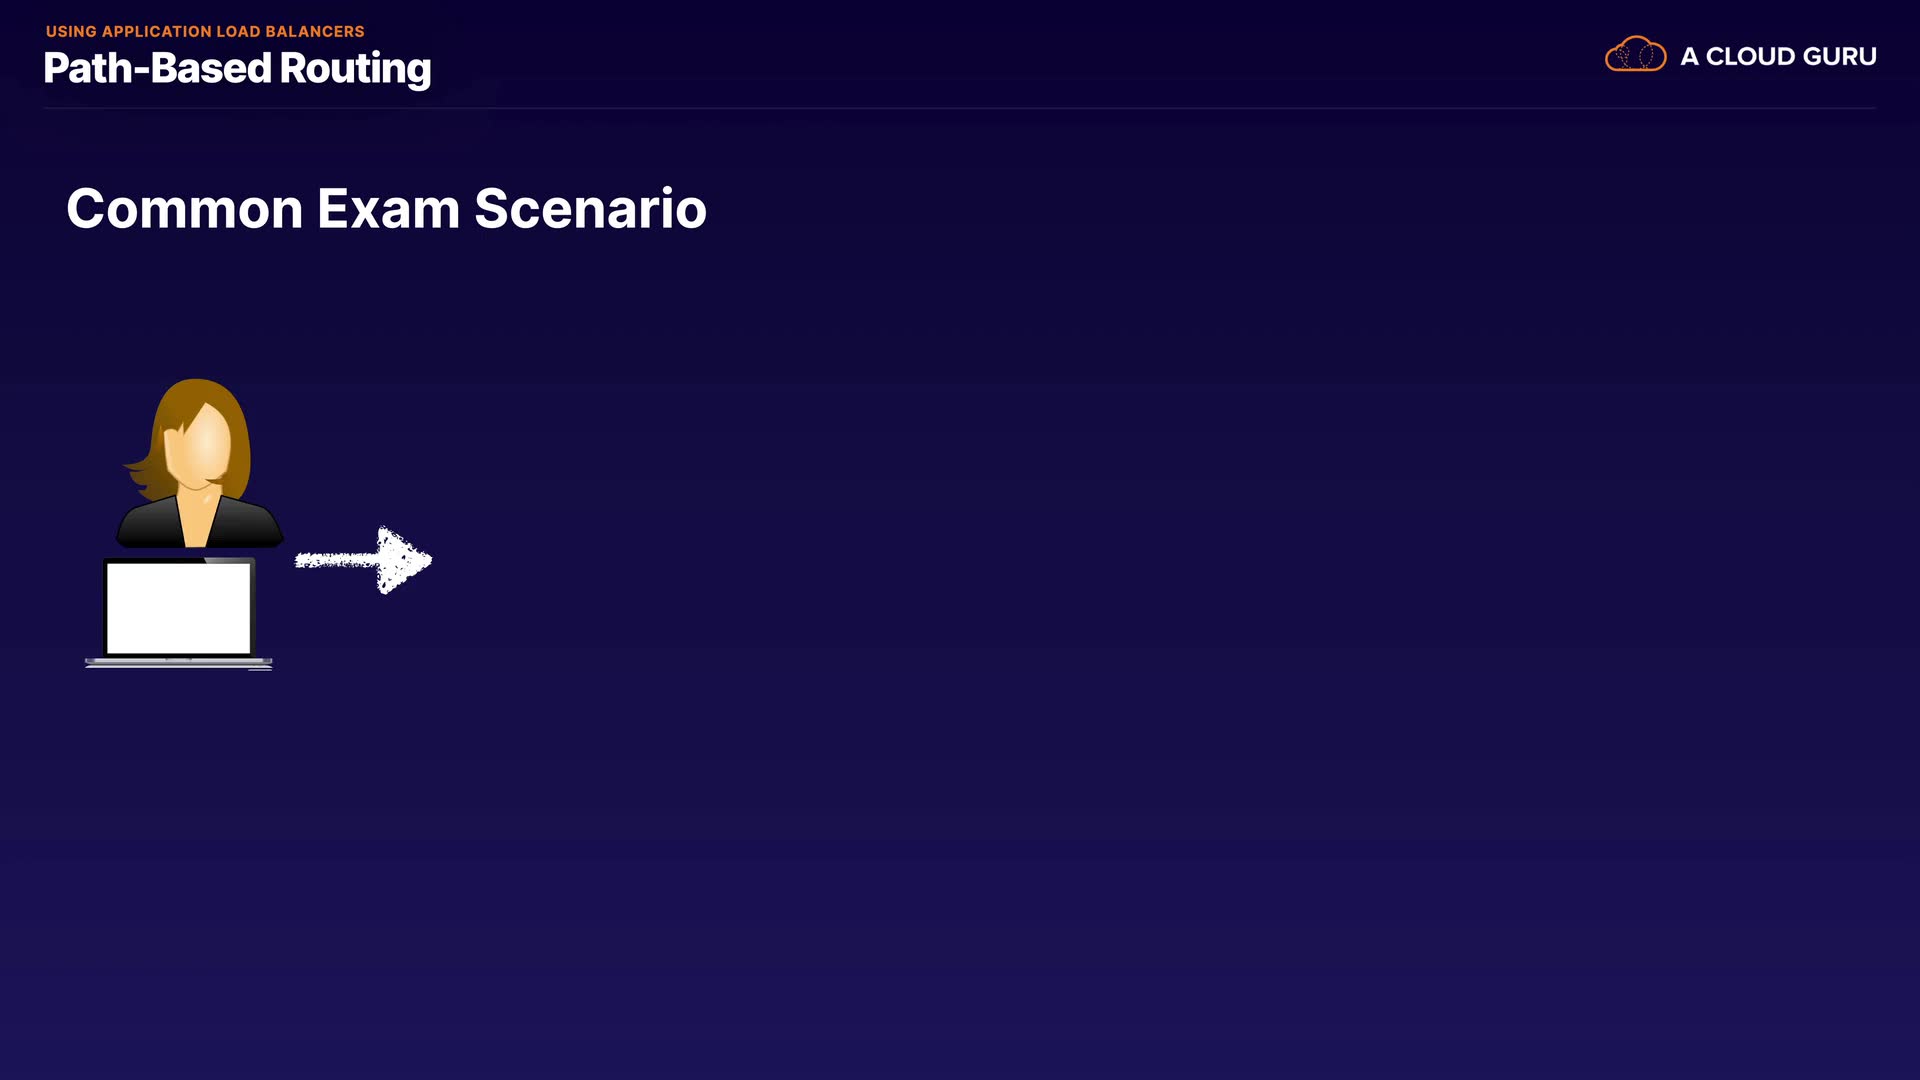The image size is (1920, 1080).
Task: Click the orange word "USING"
Action: [x=71, y=32]
